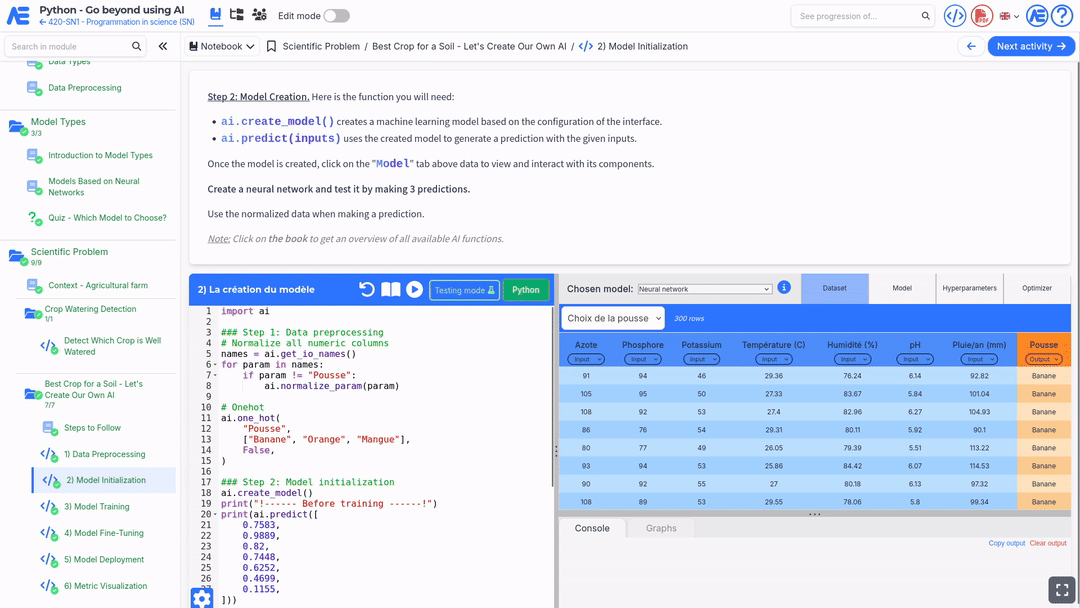Run the code with the play button

pyautogui.click(x=414, y=290)
